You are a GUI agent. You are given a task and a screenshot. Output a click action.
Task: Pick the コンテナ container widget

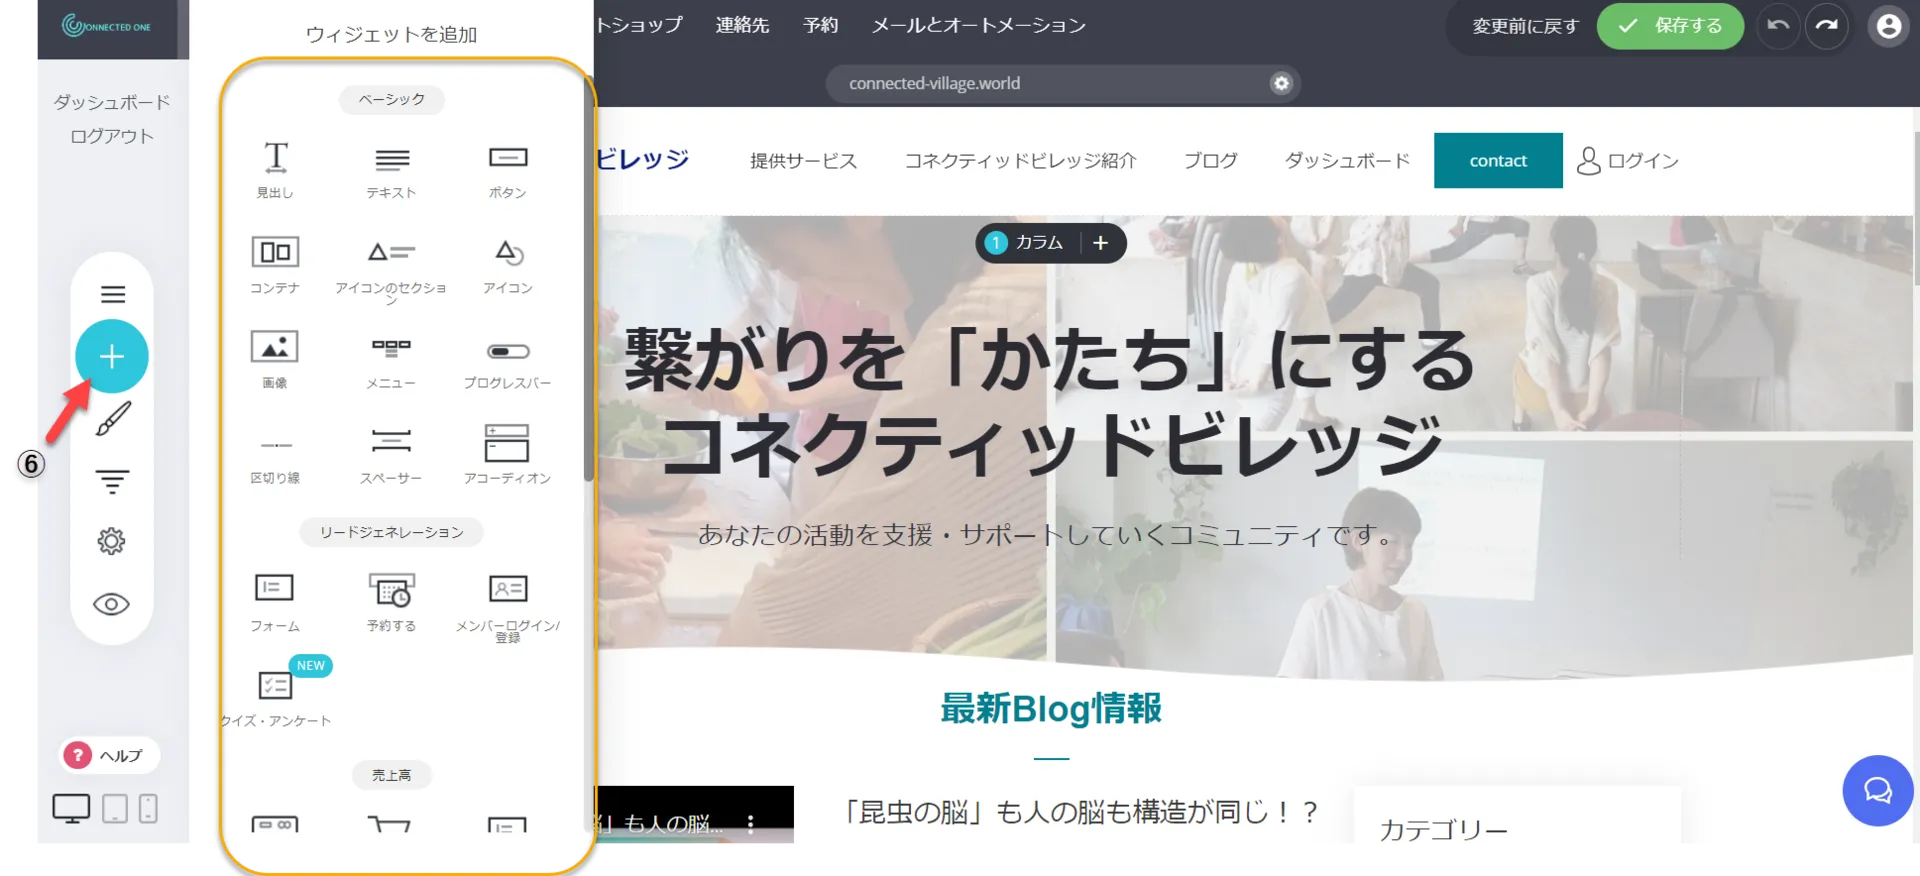pos(275,262)
